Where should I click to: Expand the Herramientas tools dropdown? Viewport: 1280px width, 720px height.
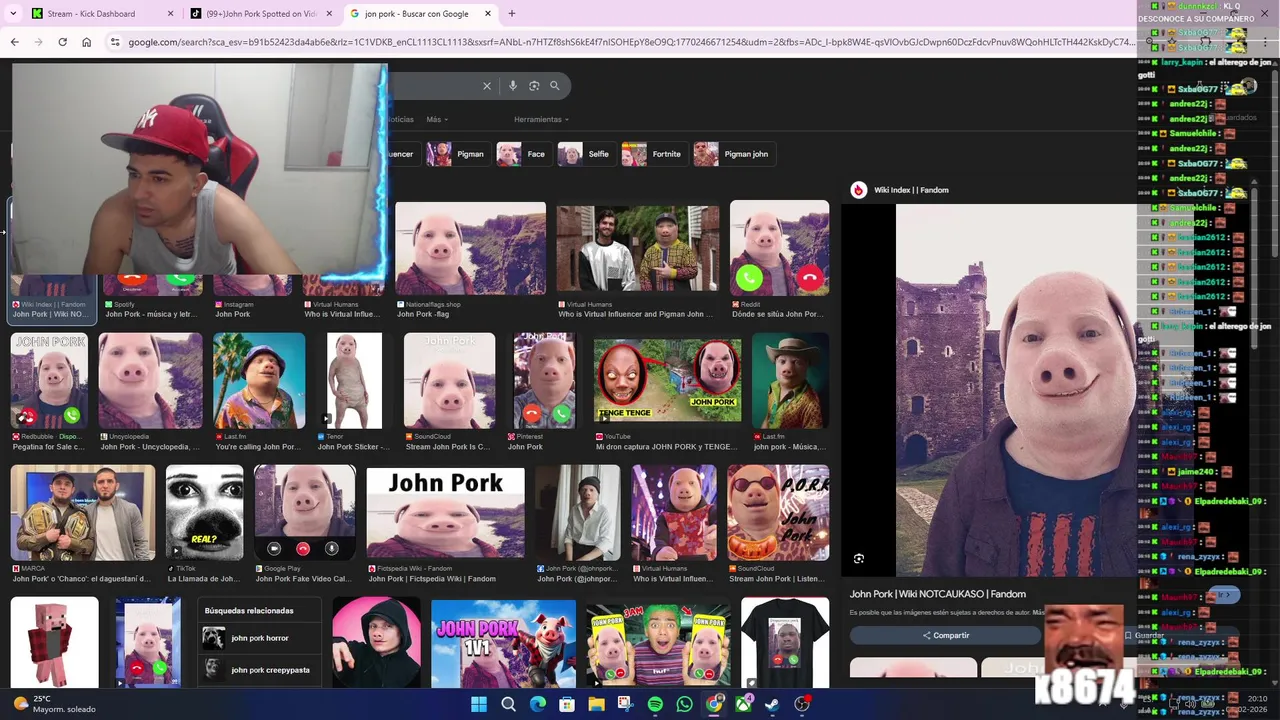coord(541,119)
